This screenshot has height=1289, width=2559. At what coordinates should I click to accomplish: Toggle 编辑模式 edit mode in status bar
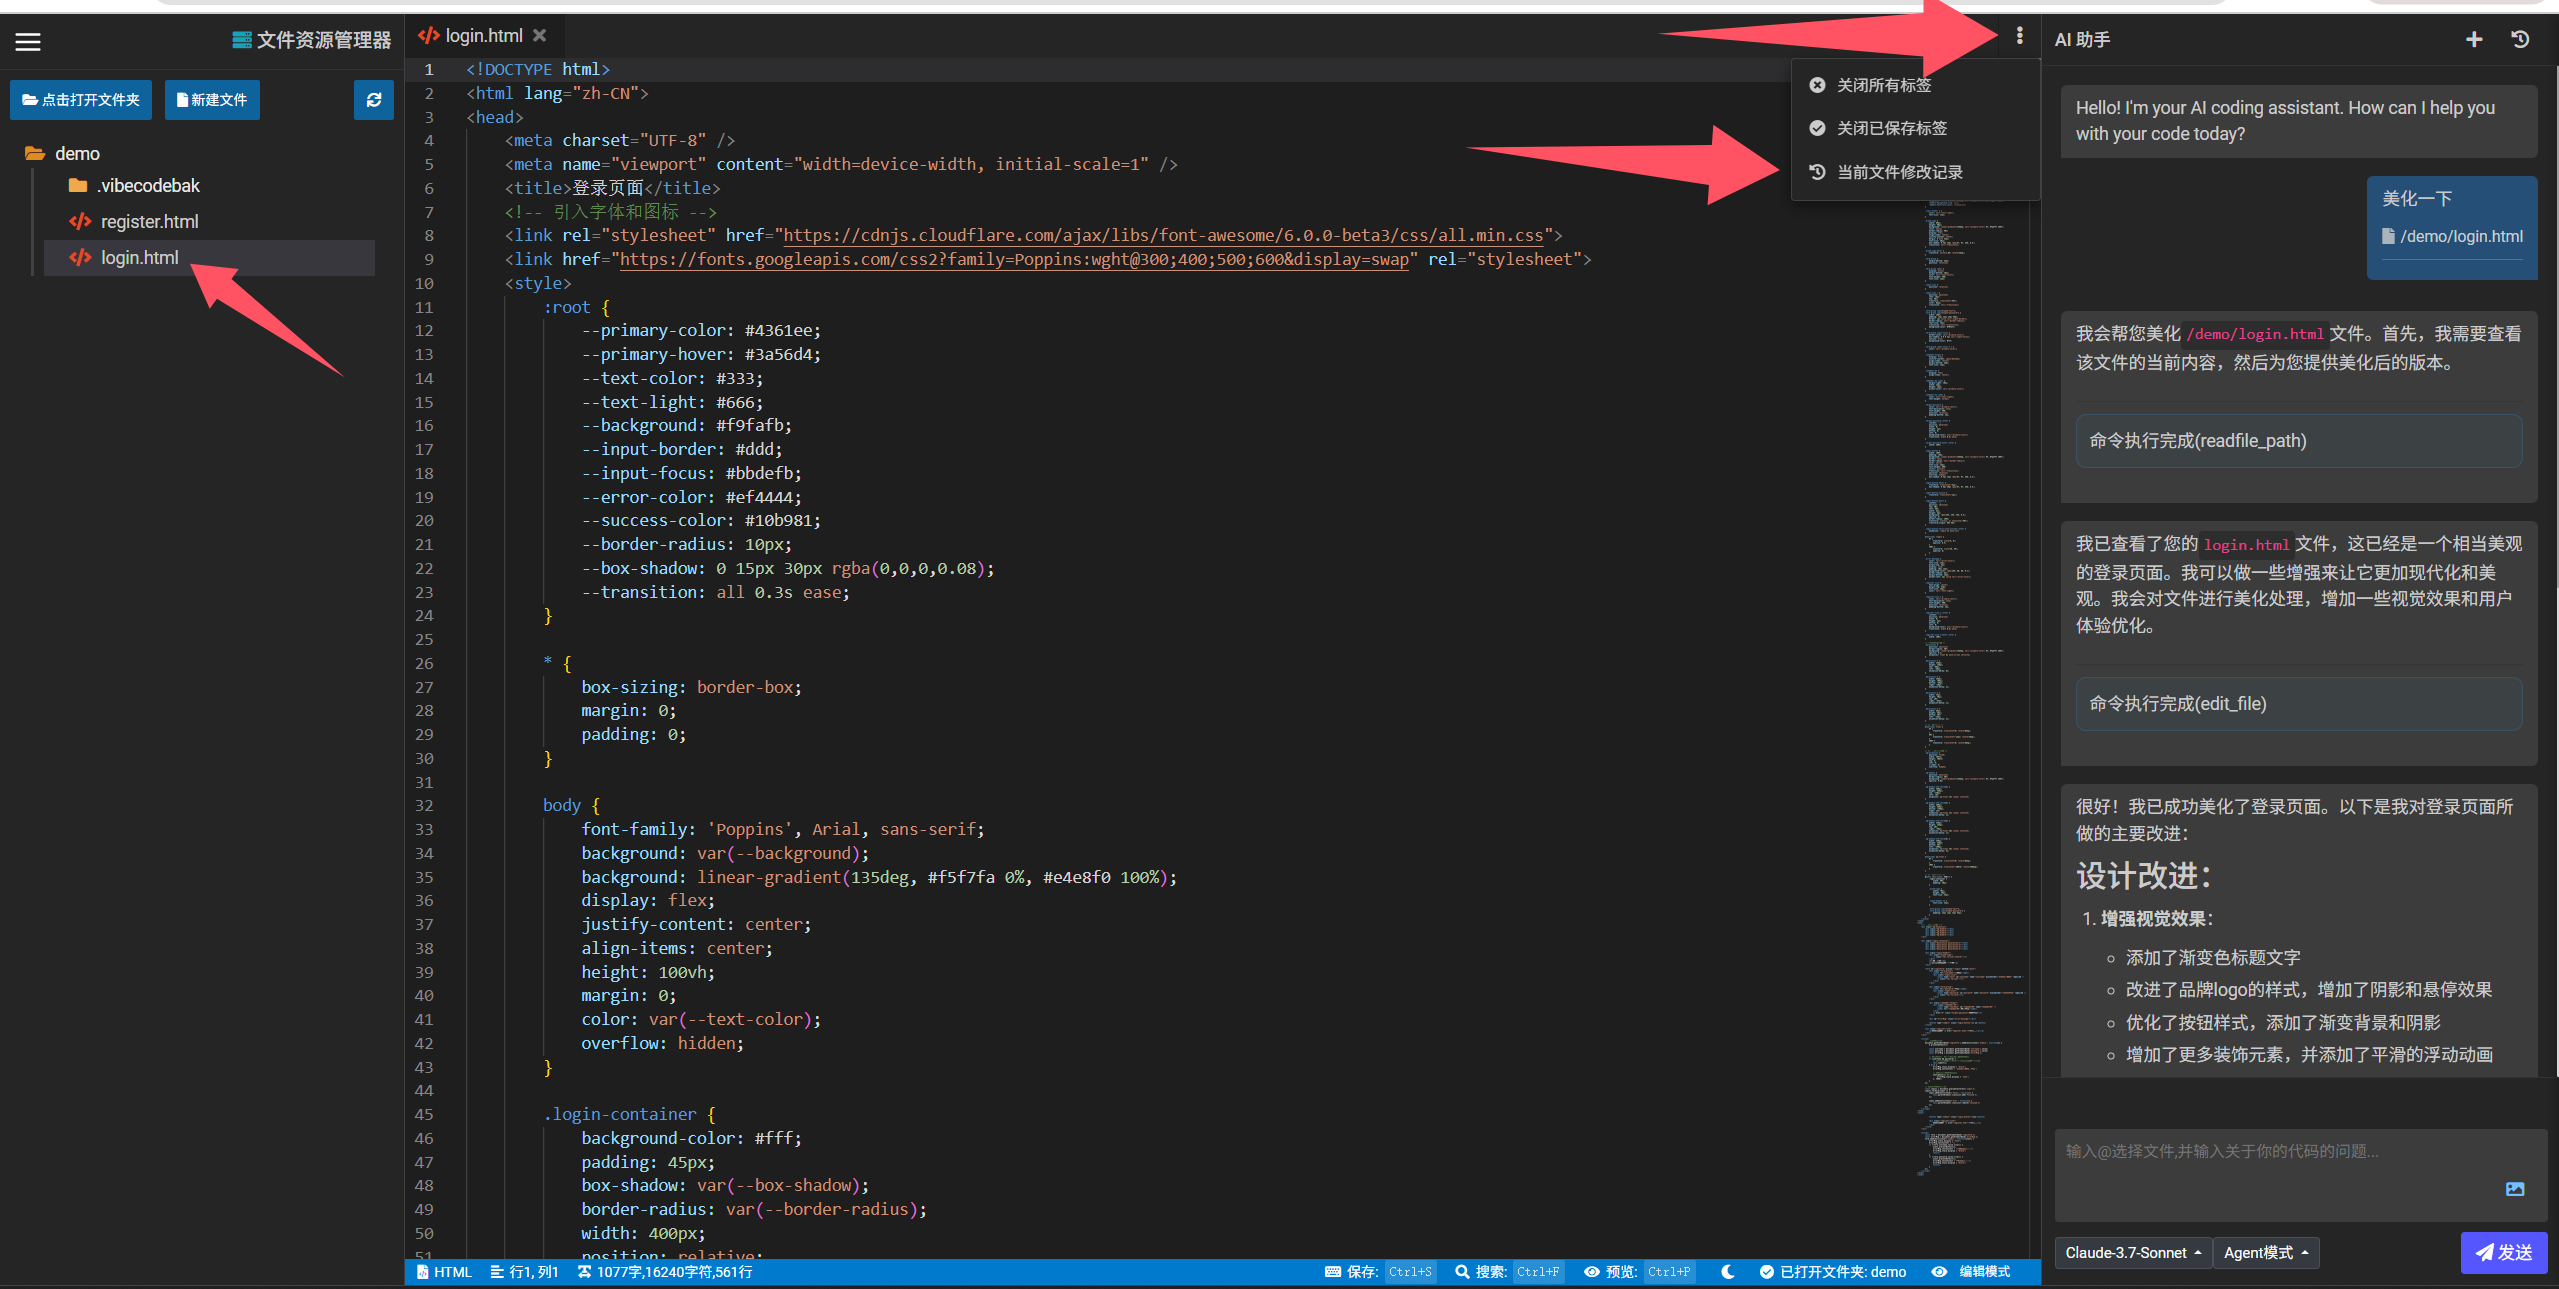point(1971,1272)
